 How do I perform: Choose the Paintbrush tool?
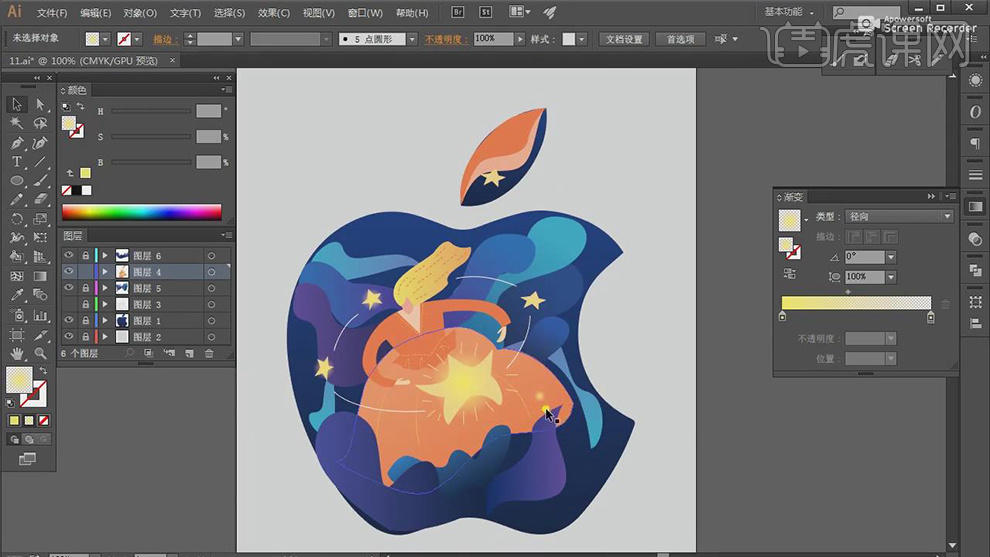[40, 181]
